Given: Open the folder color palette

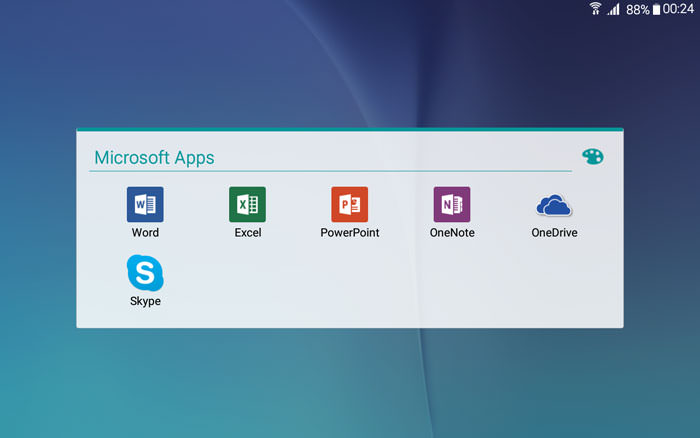Looking at the screenshot, I should (x=593, y=157).
